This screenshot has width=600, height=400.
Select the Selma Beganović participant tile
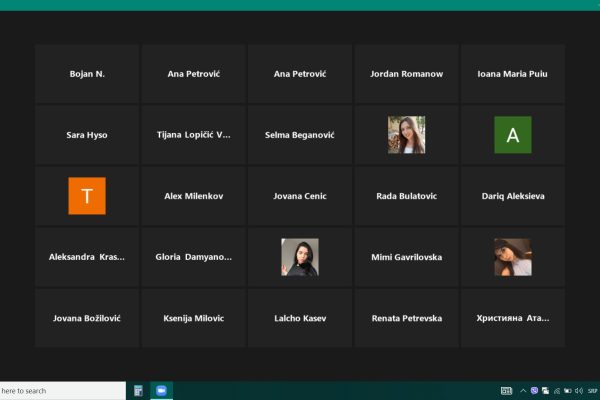coord(300,135)
